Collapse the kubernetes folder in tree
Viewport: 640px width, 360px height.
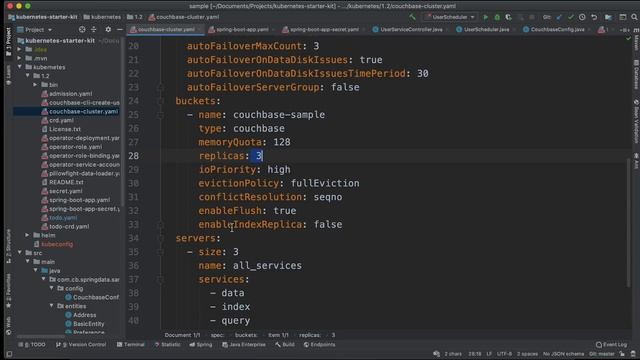point(20,67)
